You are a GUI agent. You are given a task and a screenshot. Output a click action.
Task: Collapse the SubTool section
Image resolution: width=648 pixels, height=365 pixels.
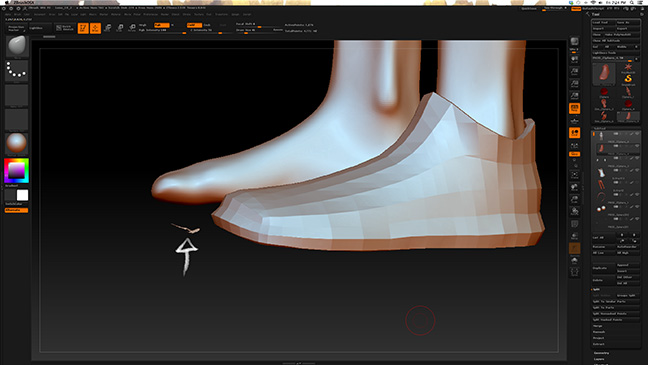(600, 129)
